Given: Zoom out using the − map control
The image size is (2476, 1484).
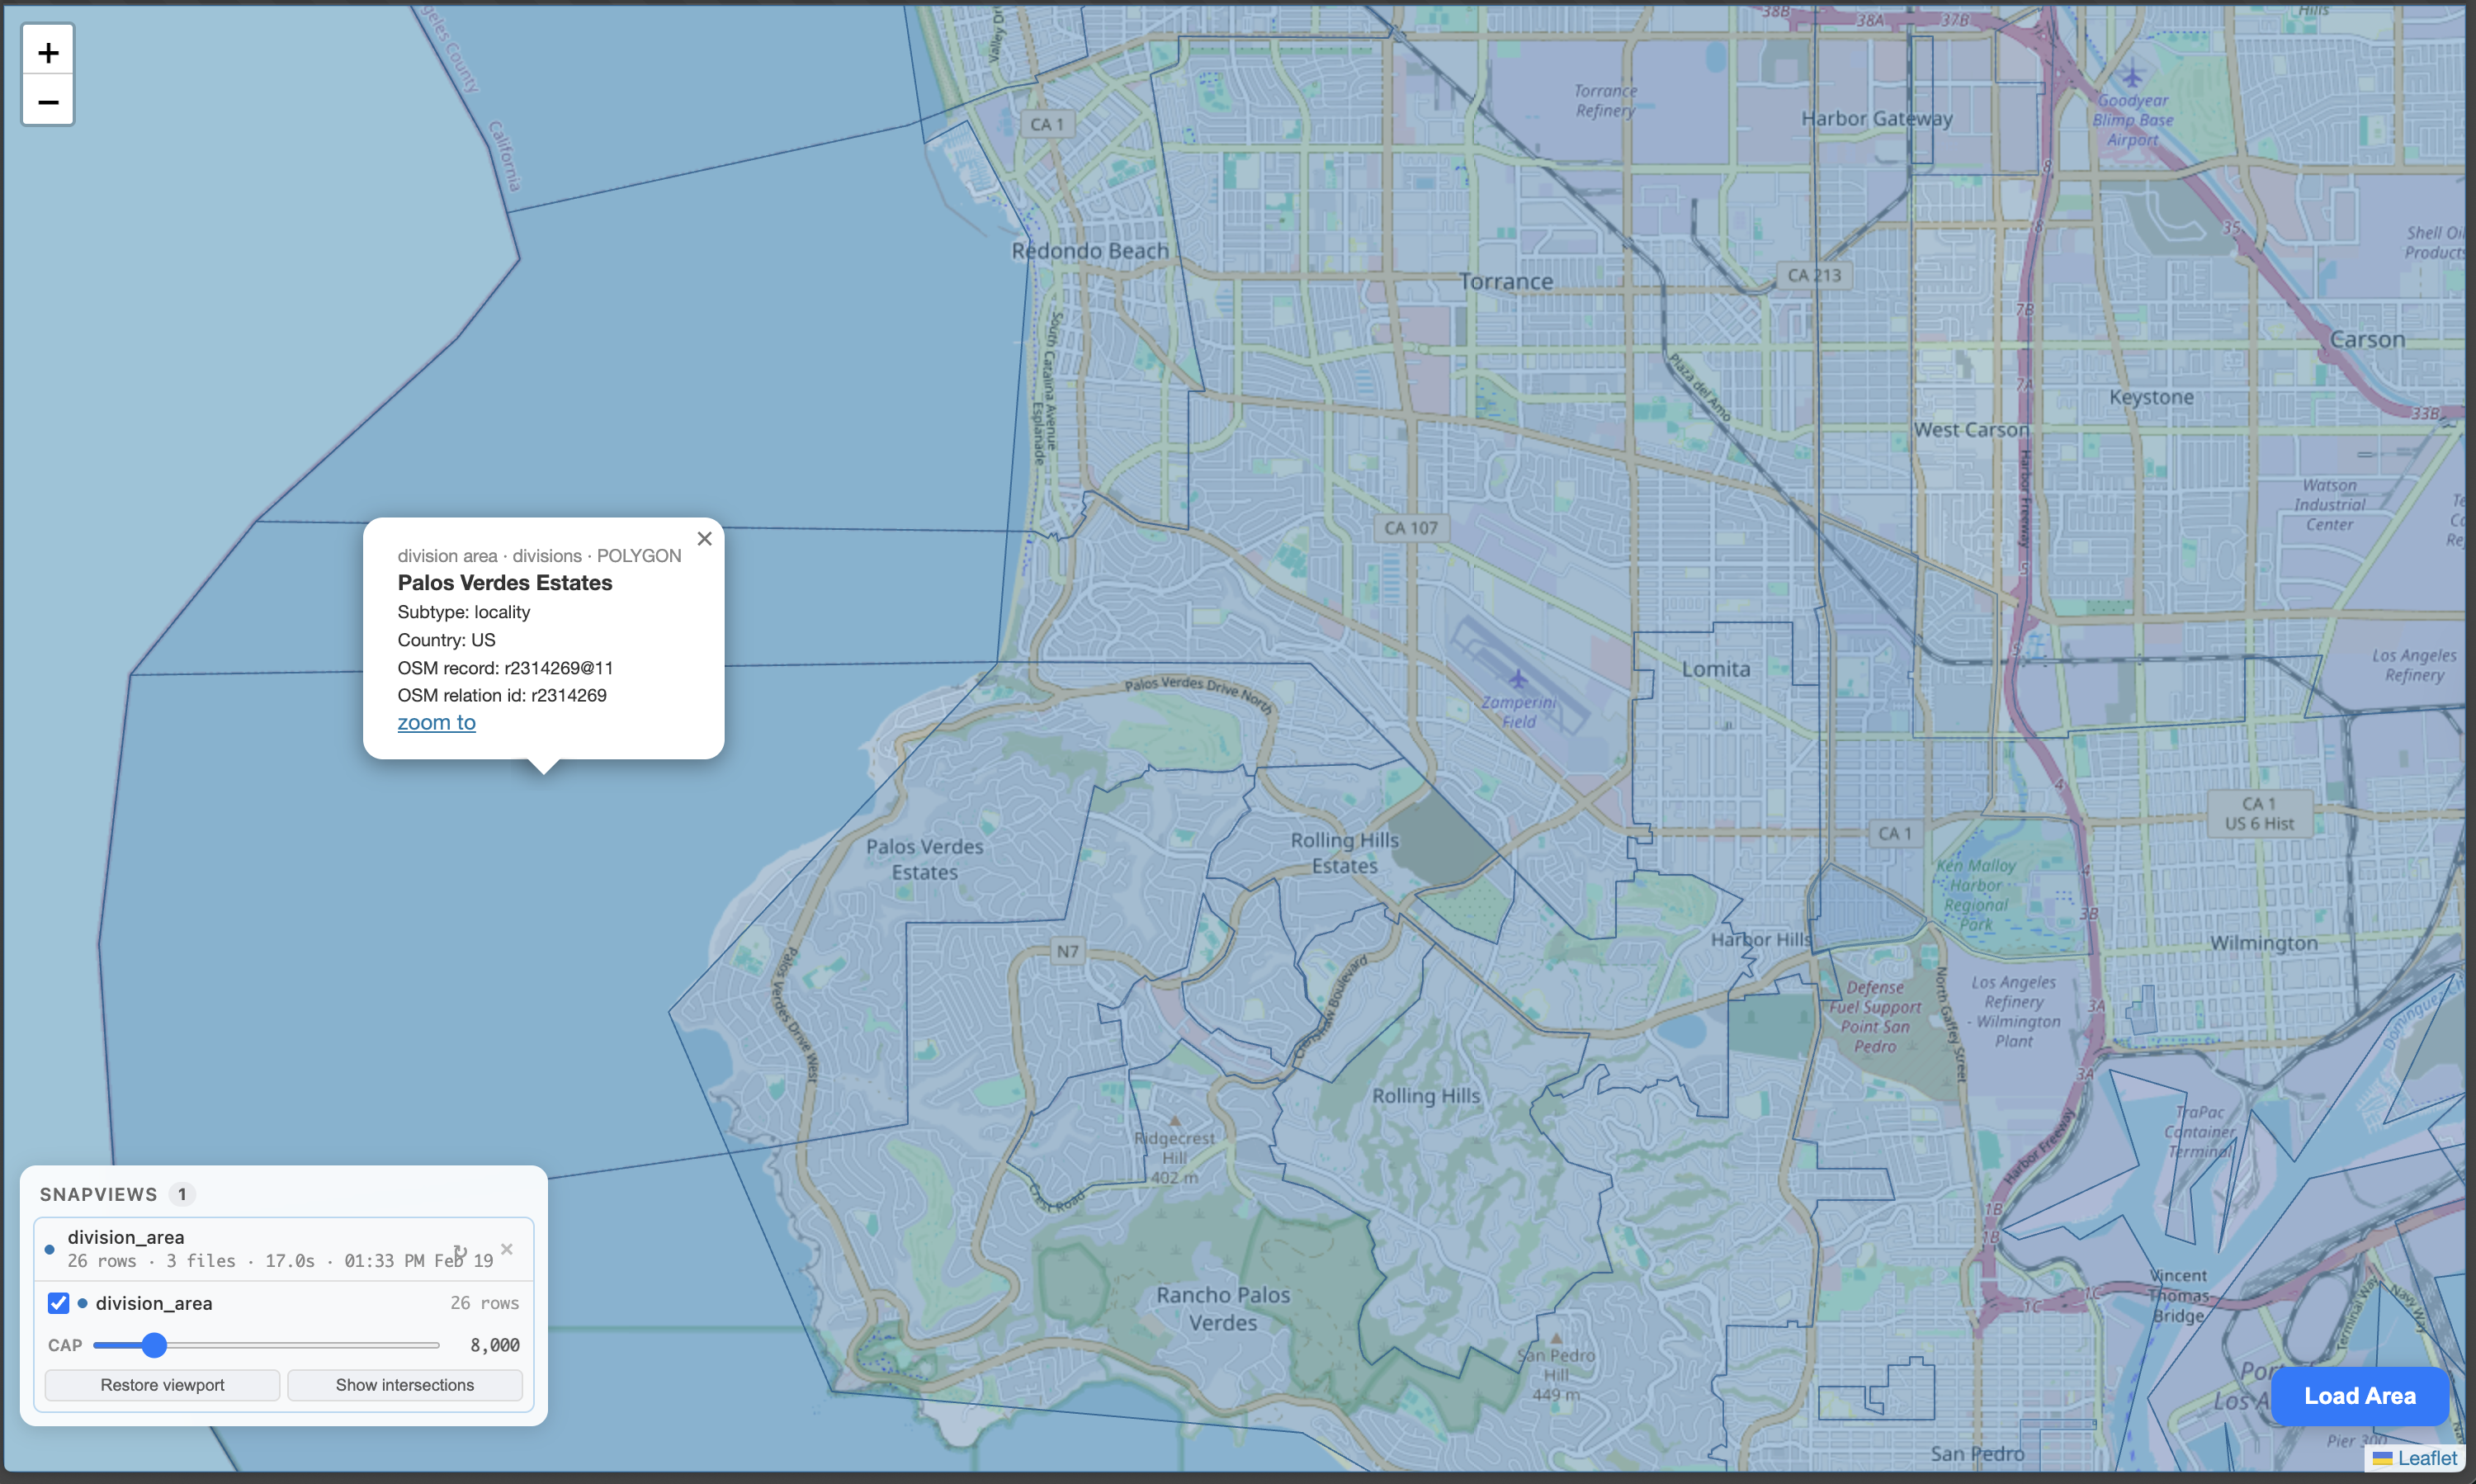Looking at the screenshot, I should (x=47, y=101).
